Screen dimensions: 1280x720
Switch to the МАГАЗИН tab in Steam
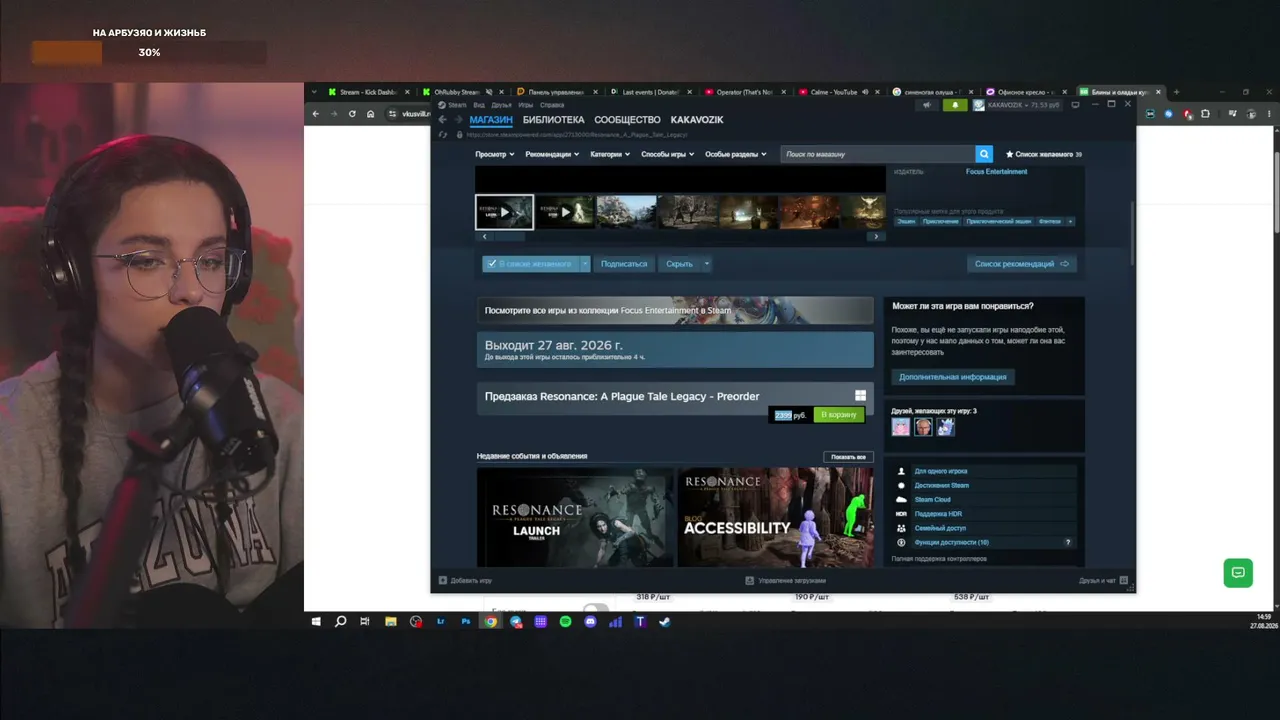(x=491, y=120)
